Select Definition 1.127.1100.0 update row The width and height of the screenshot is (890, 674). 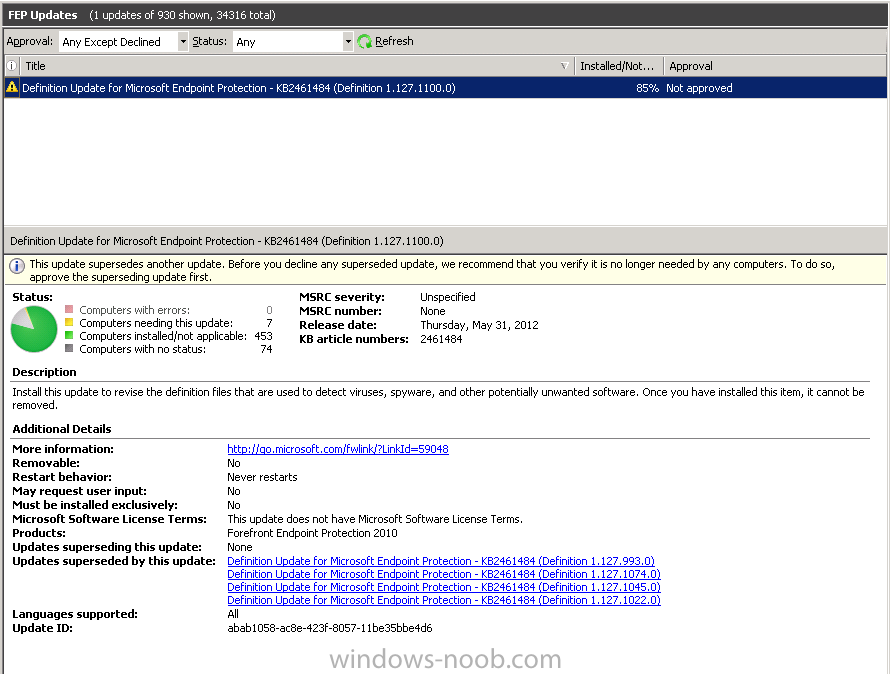coord(446,88)
